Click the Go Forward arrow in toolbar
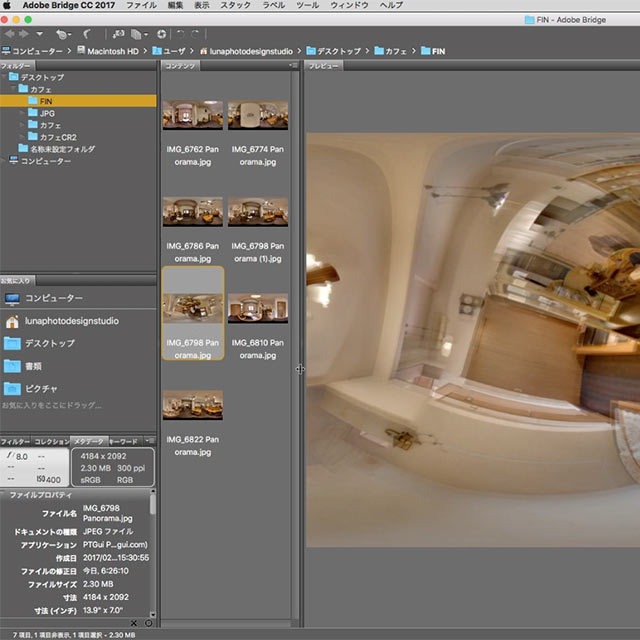Image resolution: width=640 pixels, height=640 pixels. coord(24,33)
